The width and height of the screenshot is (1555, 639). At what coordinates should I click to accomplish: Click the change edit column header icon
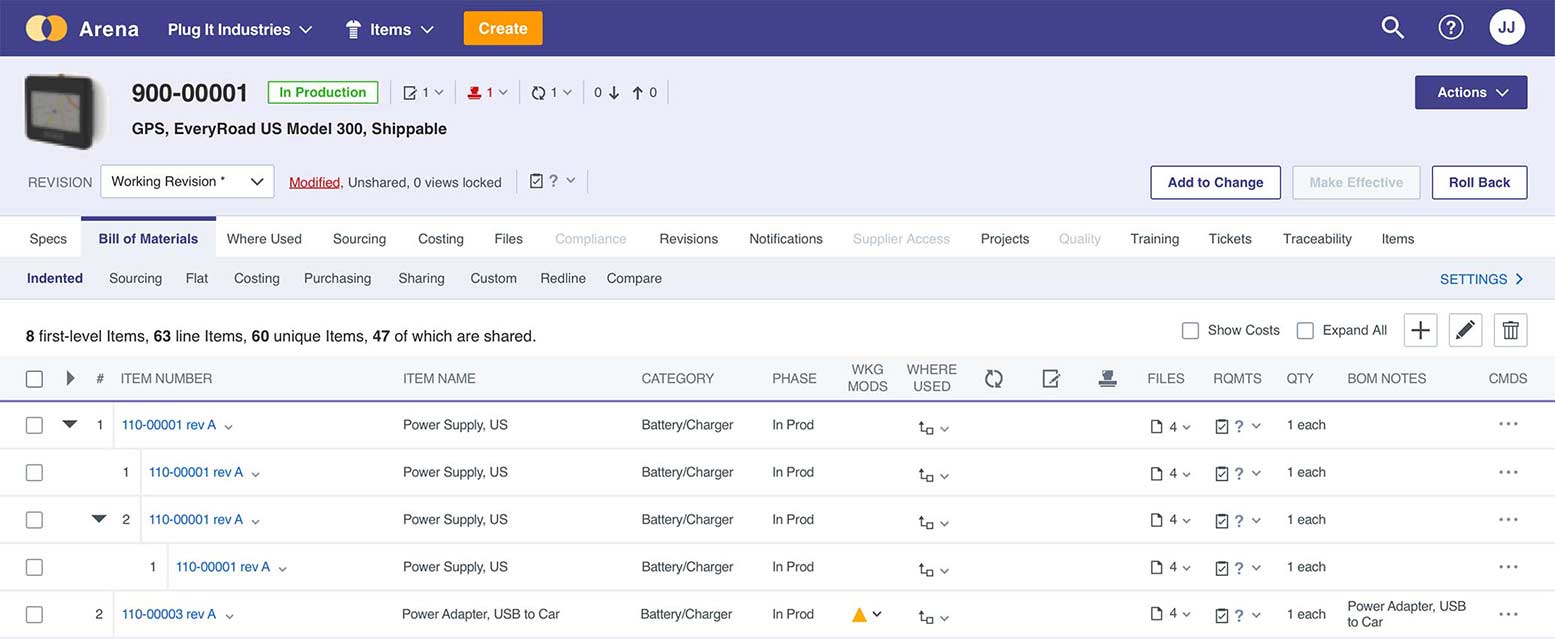click(x=1050, y=378)
